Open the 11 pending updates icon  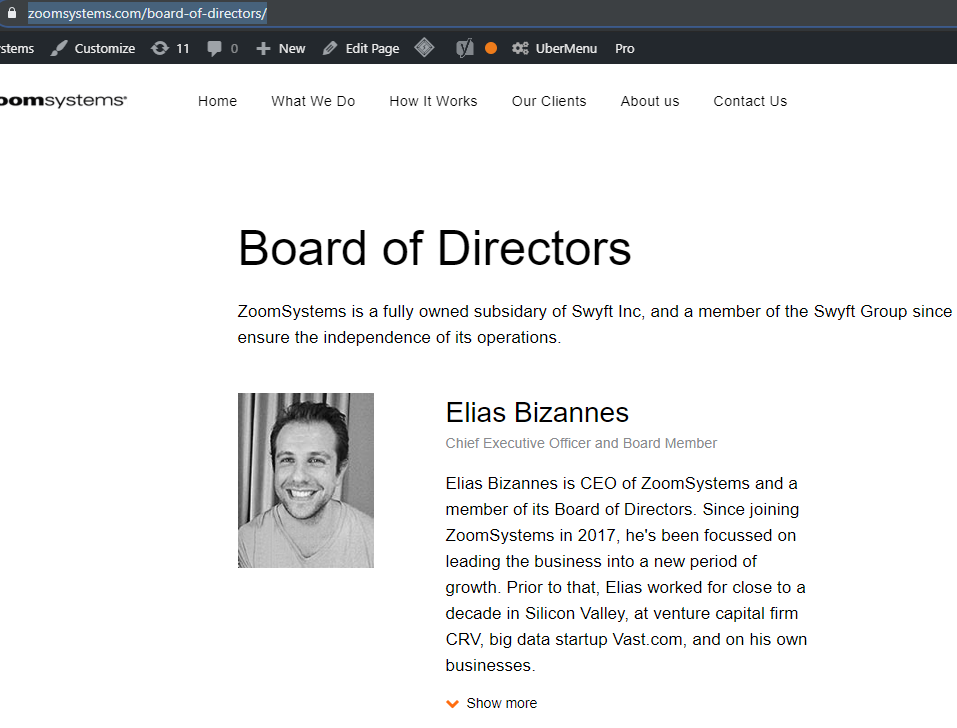pos(159,48)
